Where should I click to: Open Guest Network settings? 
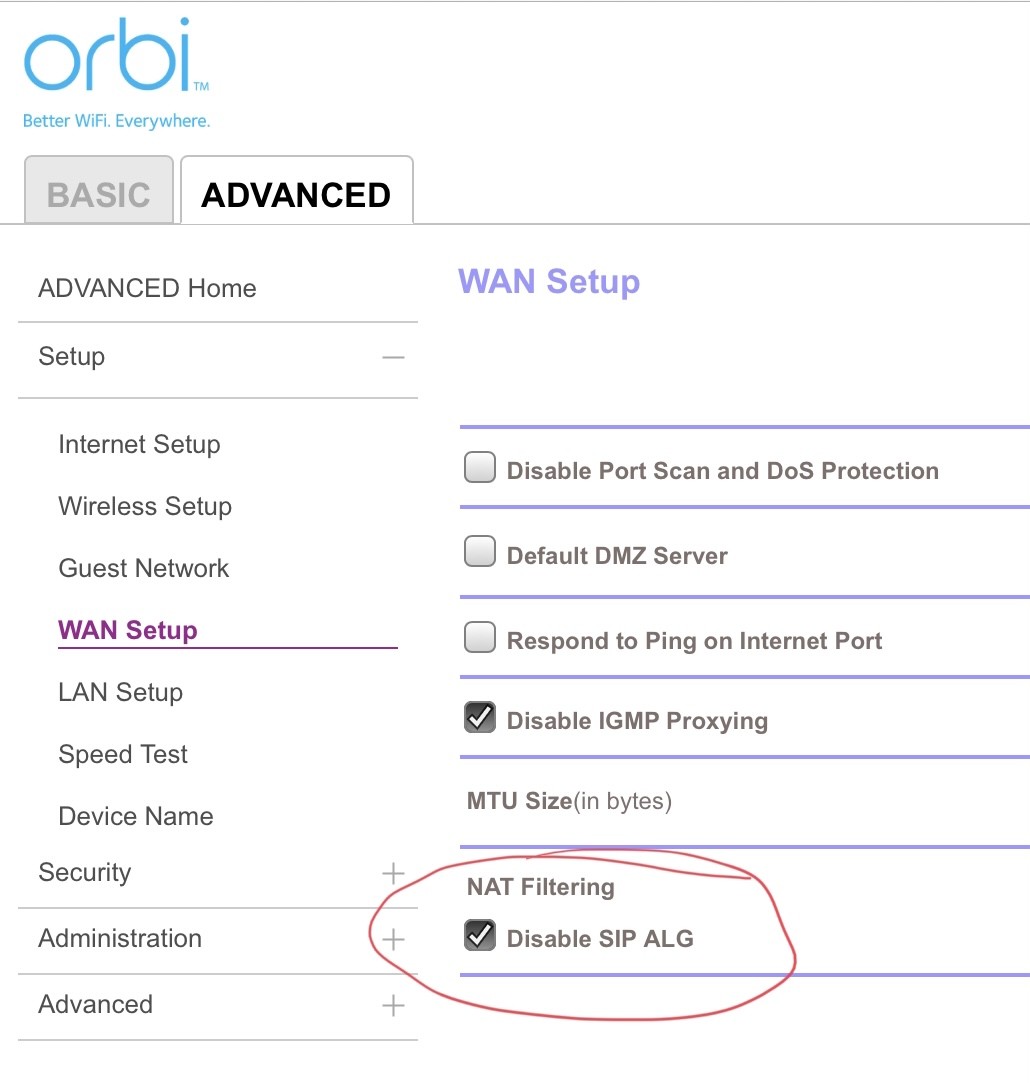[x=144, y=569]
